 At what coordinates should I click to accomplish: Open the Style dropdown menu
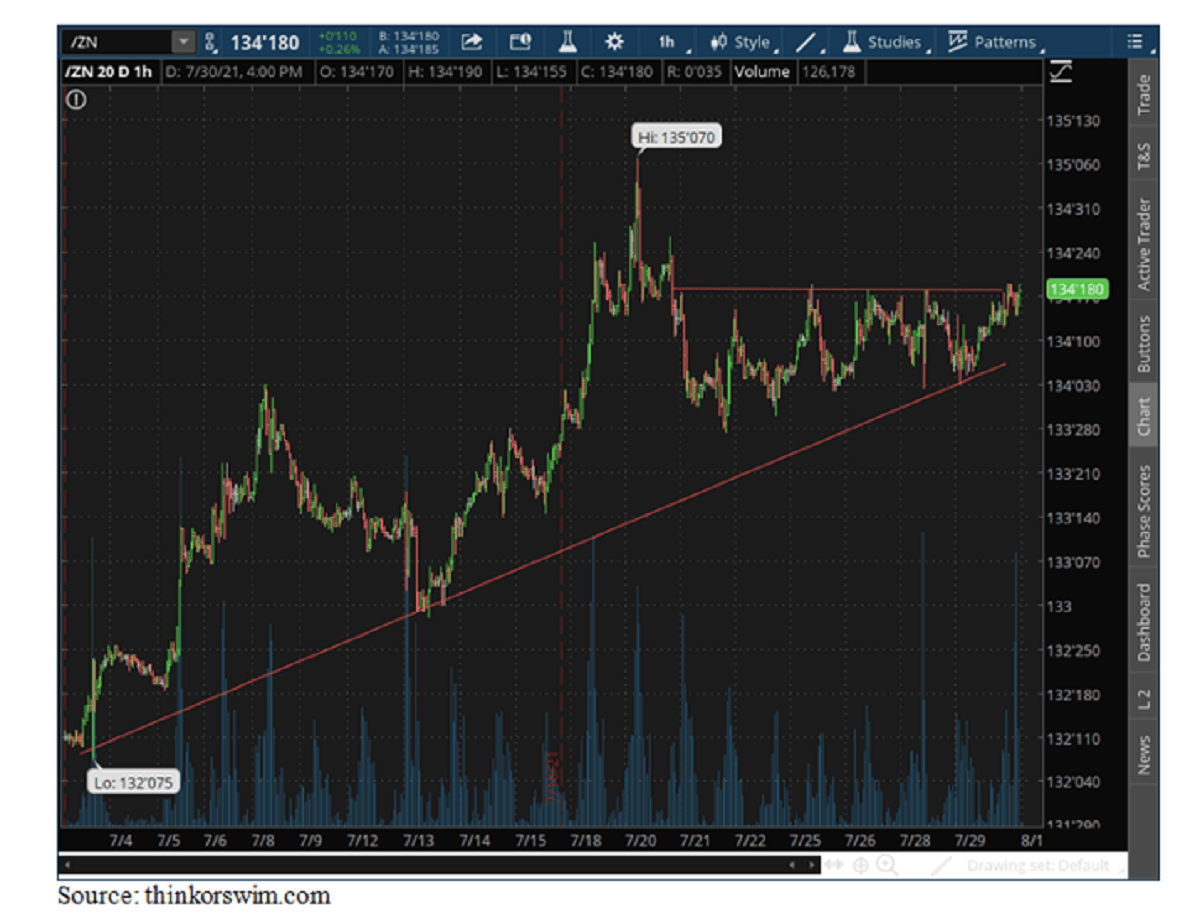tap(742, 42)
